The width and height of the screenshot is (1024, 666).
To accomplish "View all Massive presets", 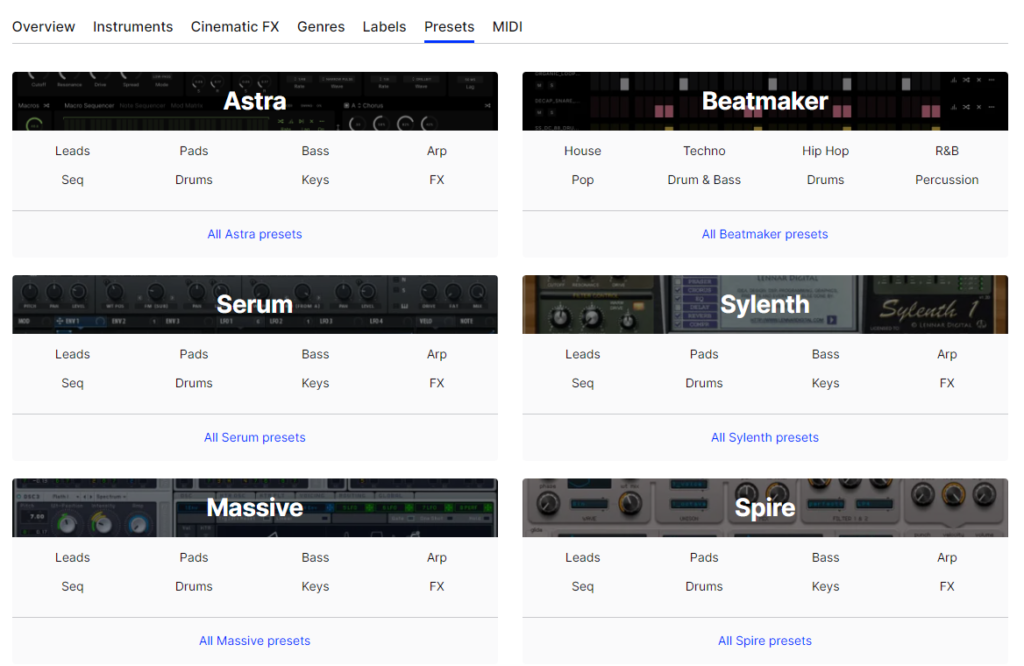I will coord(254,640).
